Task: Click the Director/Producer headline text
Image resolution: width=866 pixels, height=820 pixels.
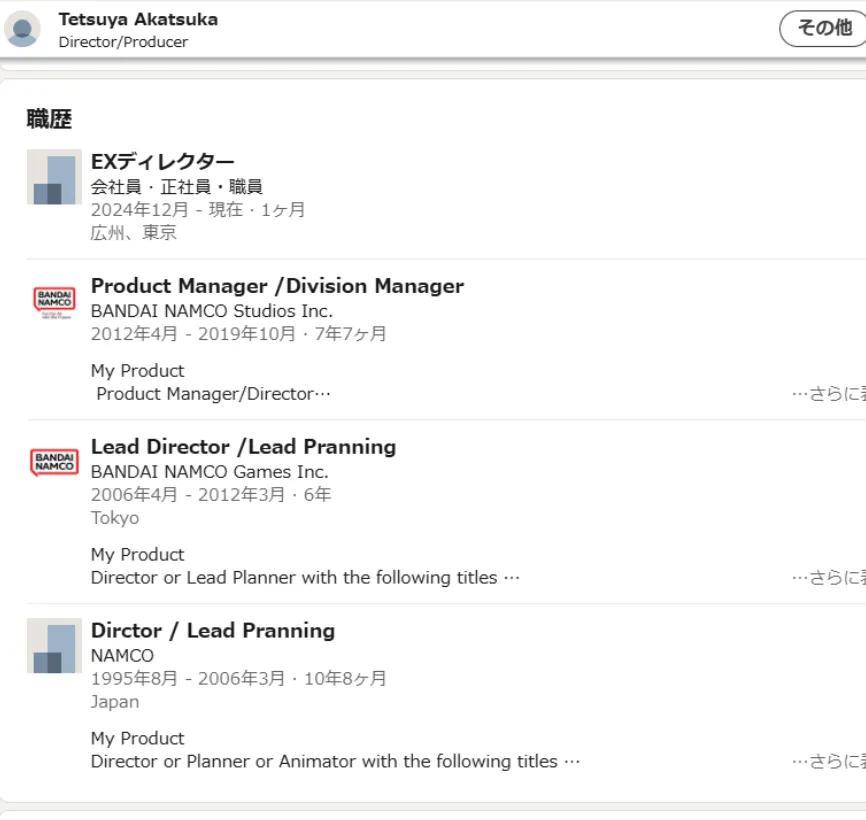Action: [x=123, y=42]
